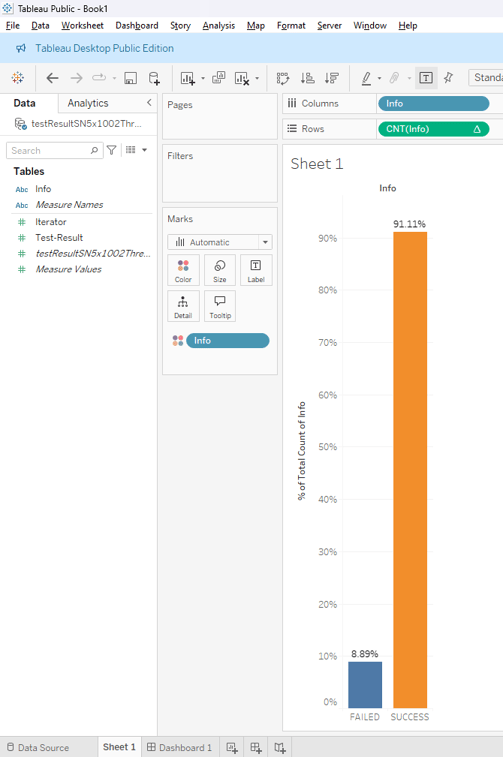503x757 pixels.
Task: Go to Data Source tab
Action: 38,747
